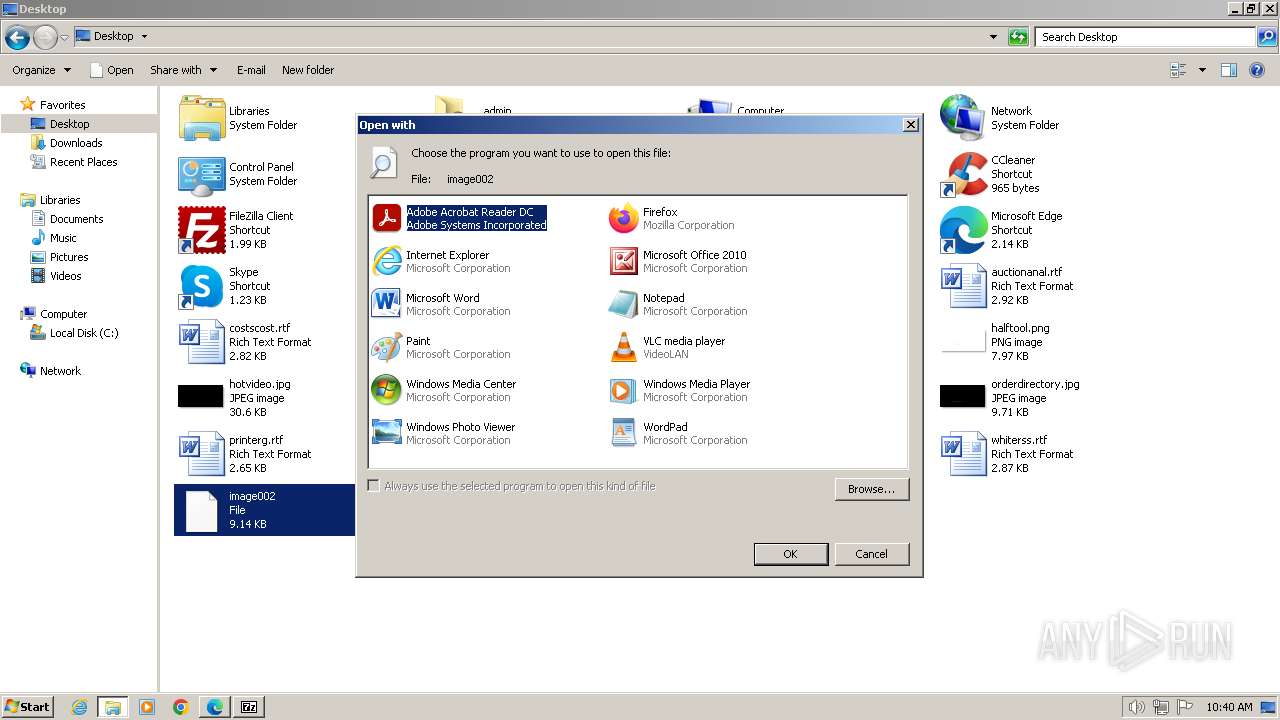The width and height of the screenshot is (1280, 720).
Task: Open the address bar history dropdown
Action: coord(993,37)
